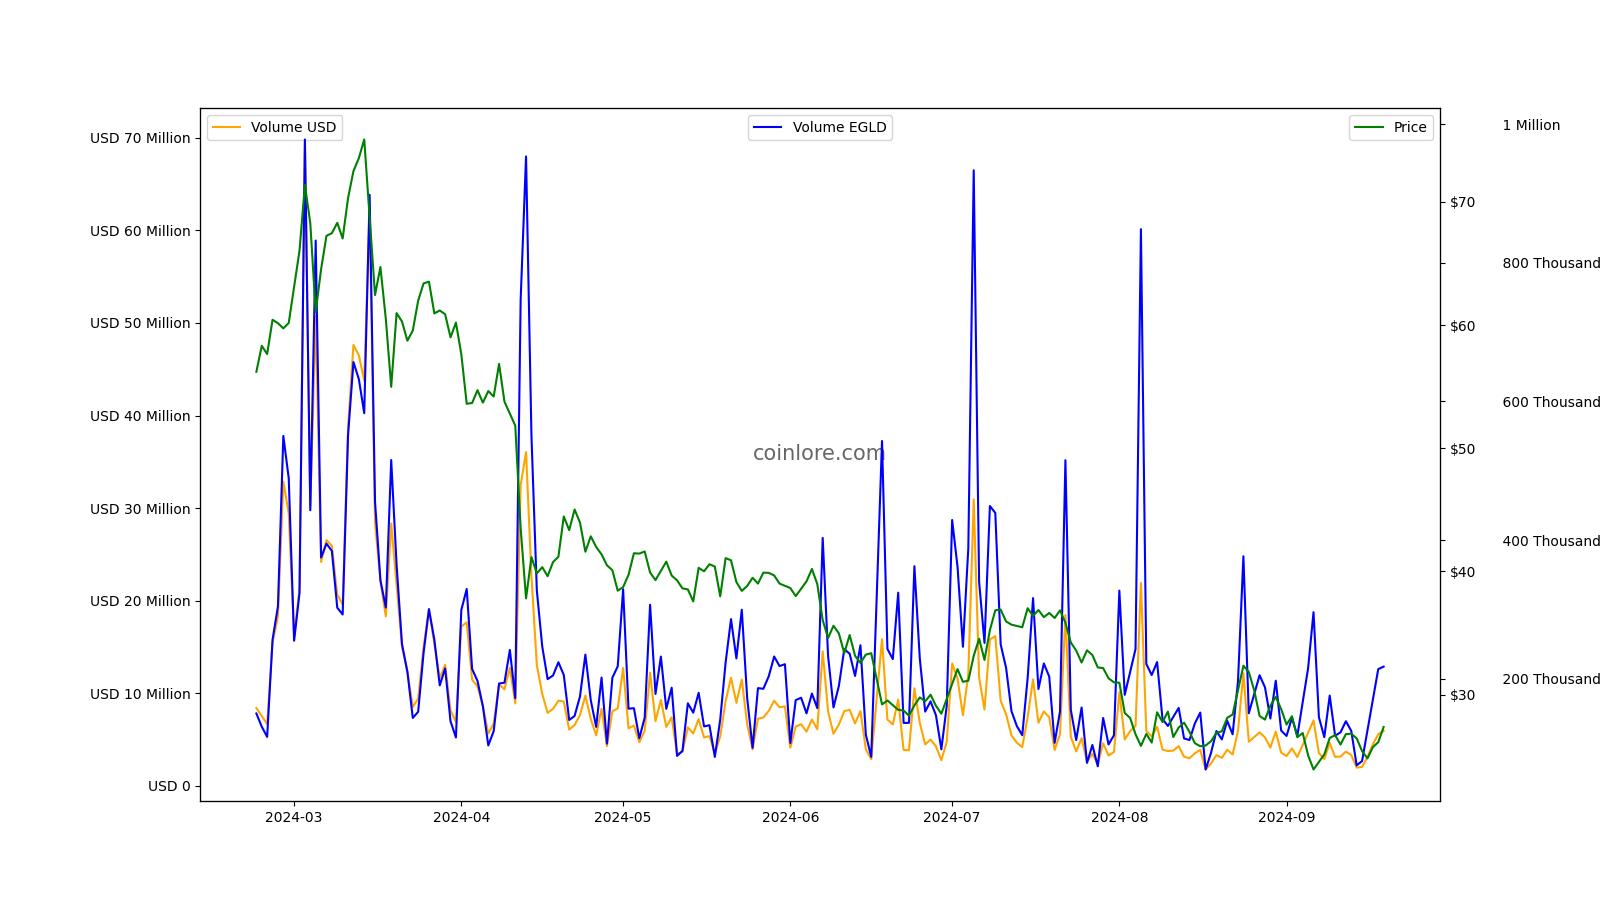The image size is (1600, 900).
Task: Click the 2024-07 date label
Action: point(952,817)
